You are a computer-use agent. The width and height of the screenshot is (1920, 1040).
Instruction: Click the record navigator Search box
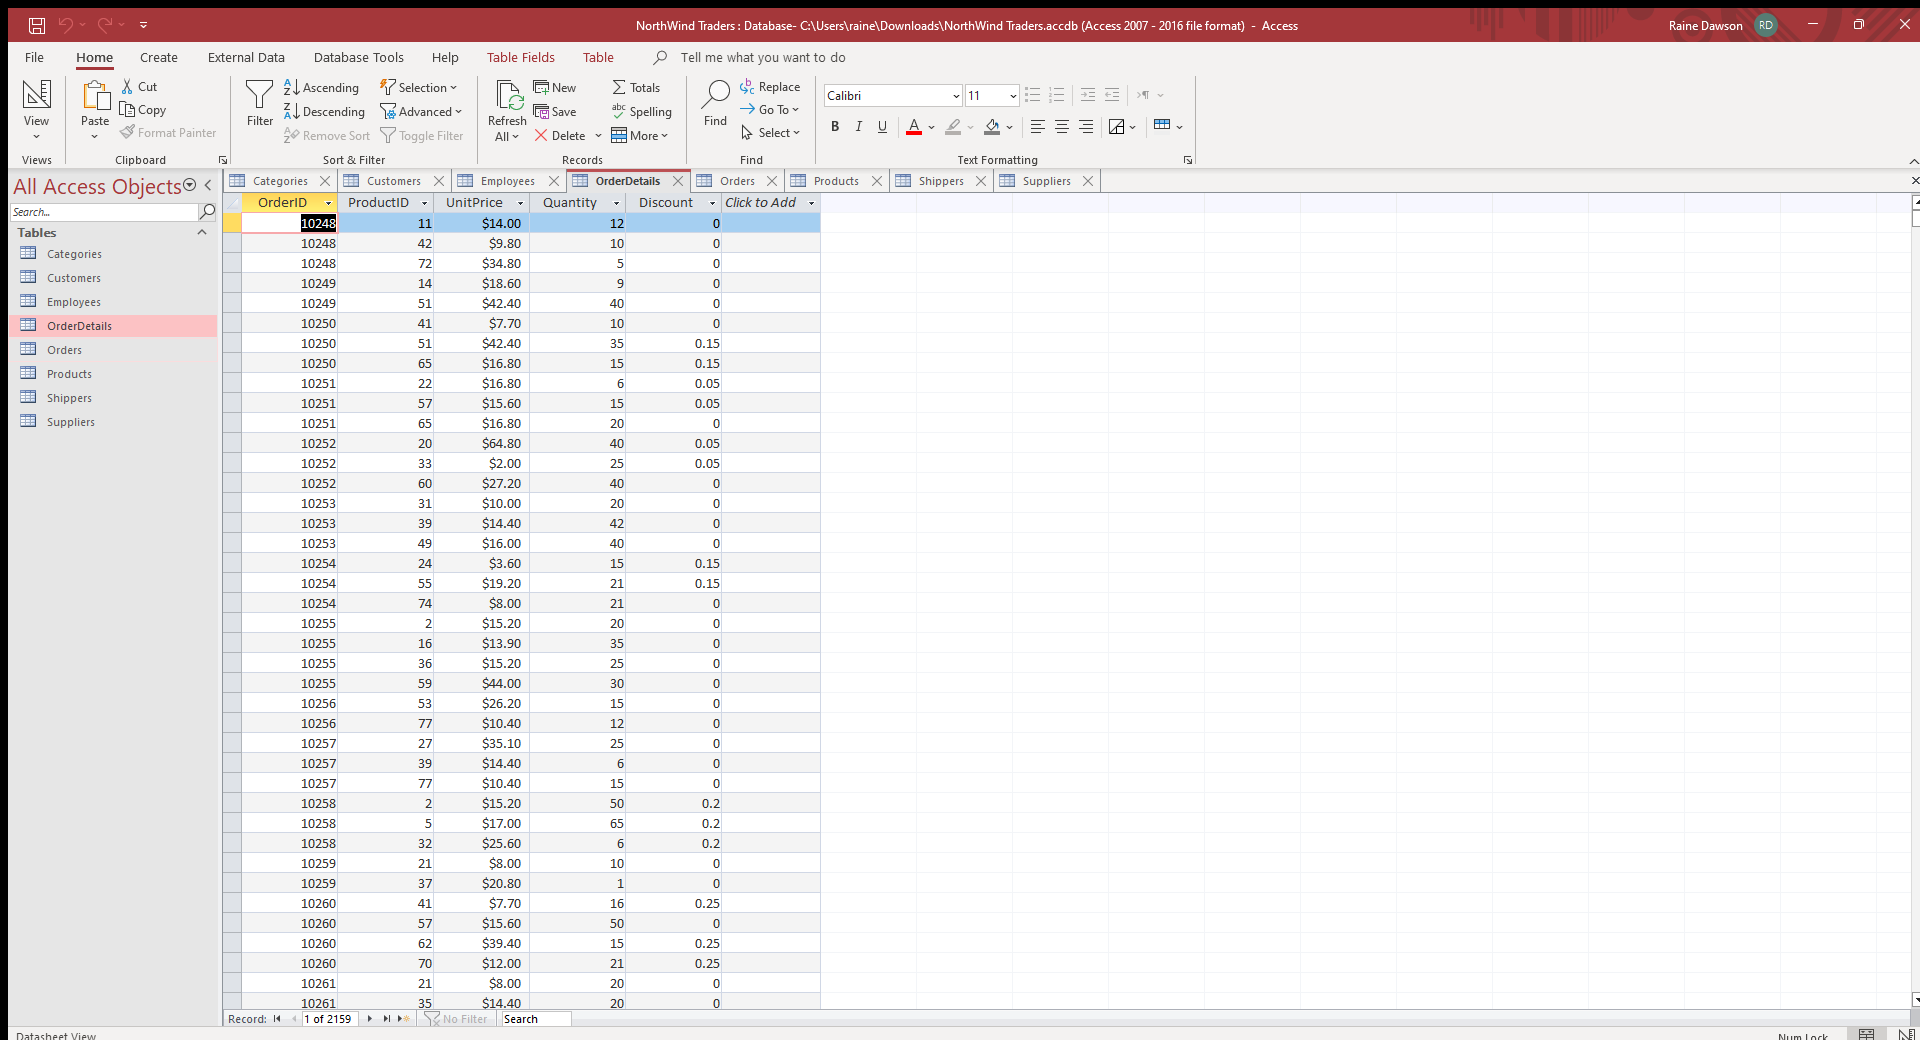[535, 1019]
